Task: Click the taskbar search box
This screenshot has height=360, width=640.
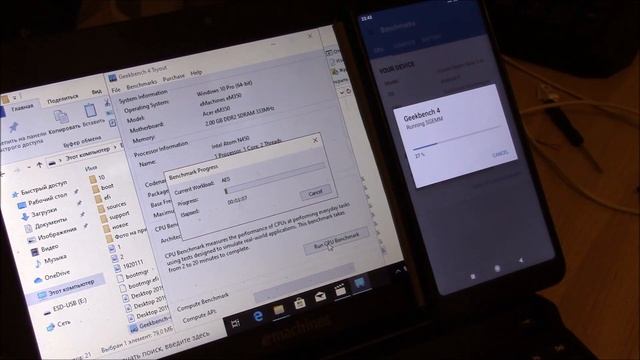Action: [171, 344]
